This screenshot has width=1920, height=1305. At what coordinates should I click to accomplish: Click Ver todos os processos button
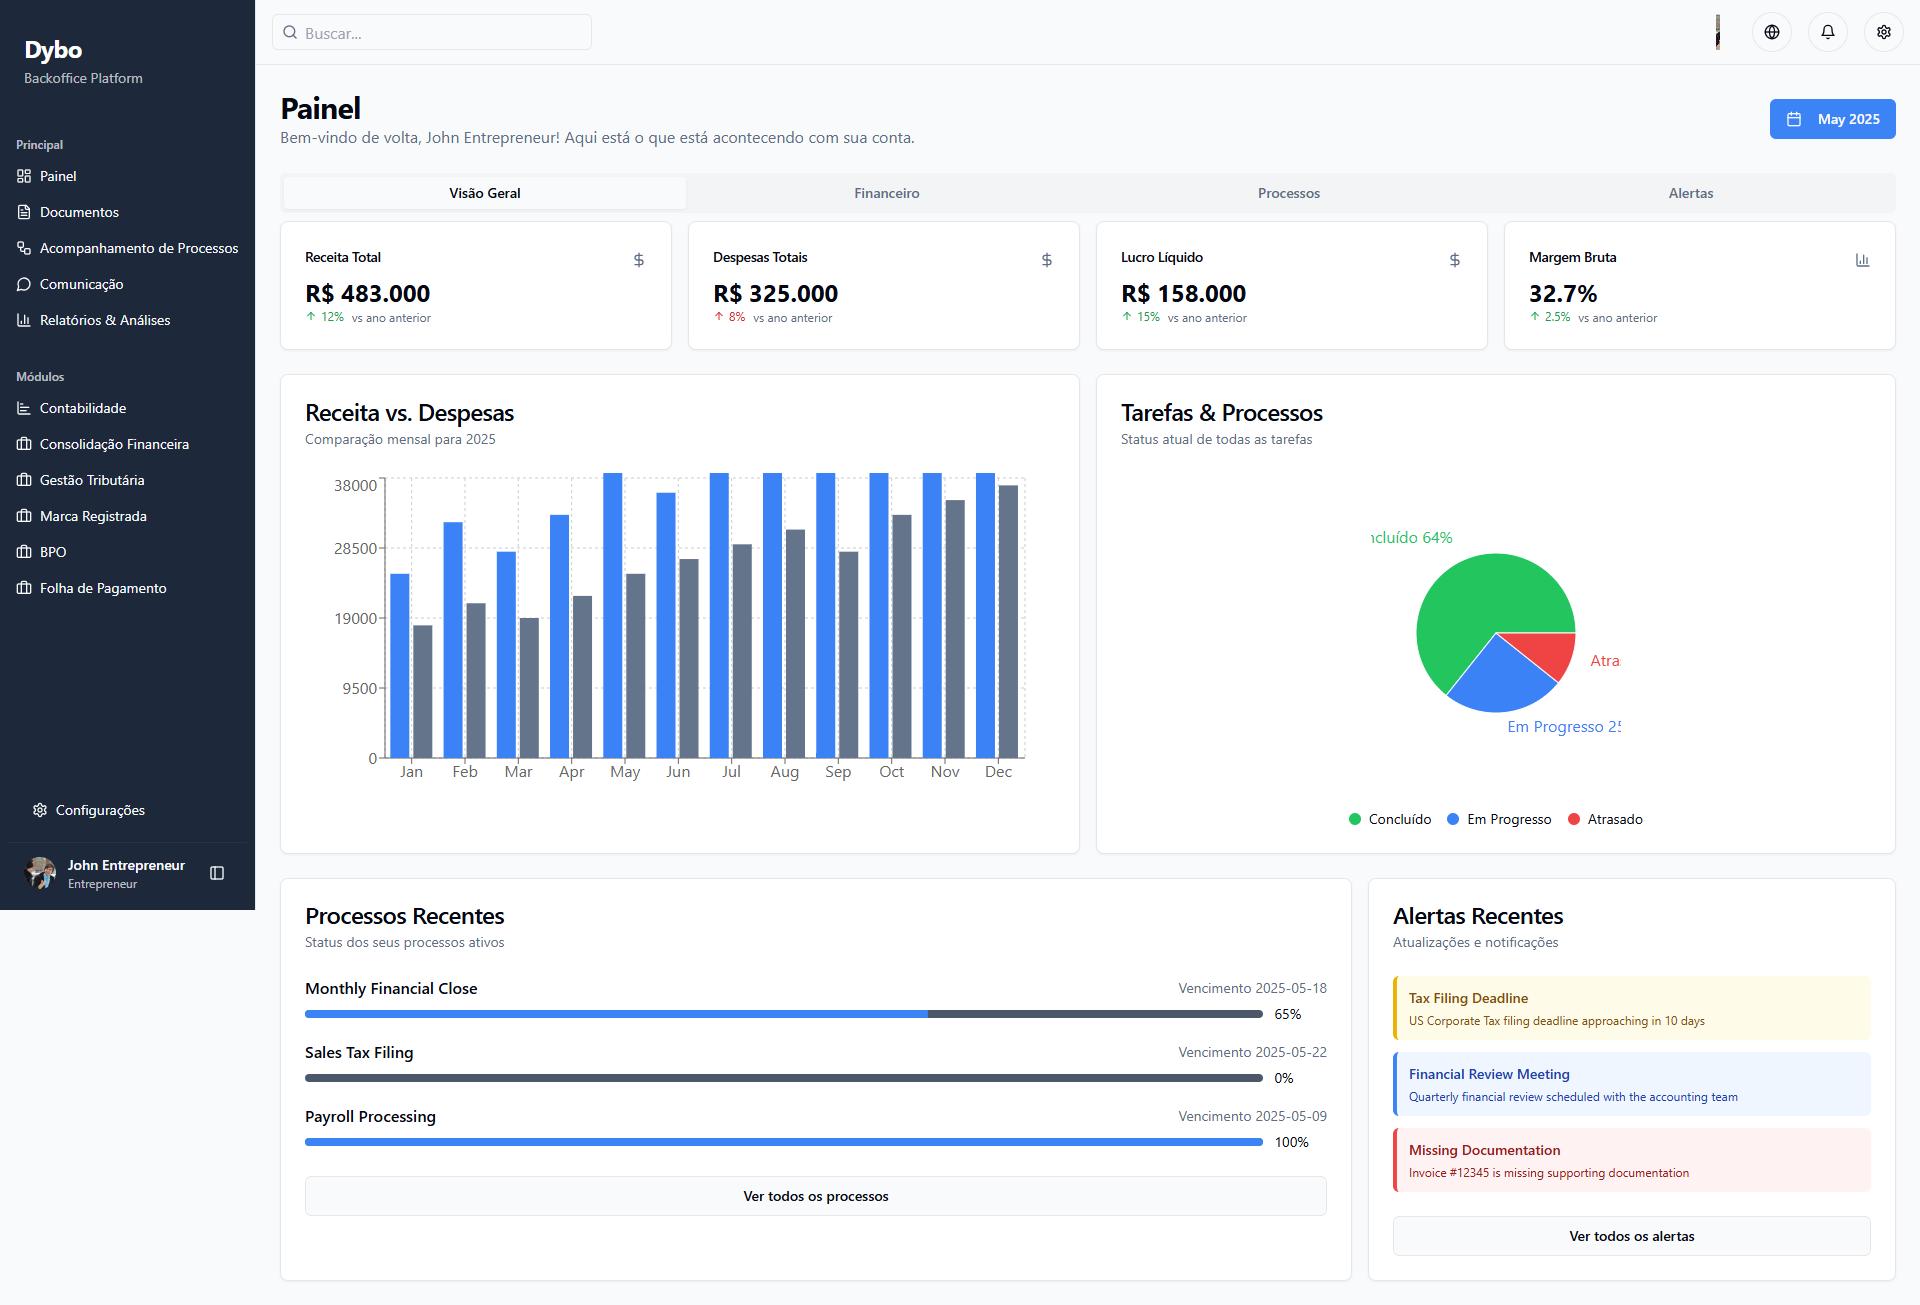pyautogui.click(x=816, y=1196)
